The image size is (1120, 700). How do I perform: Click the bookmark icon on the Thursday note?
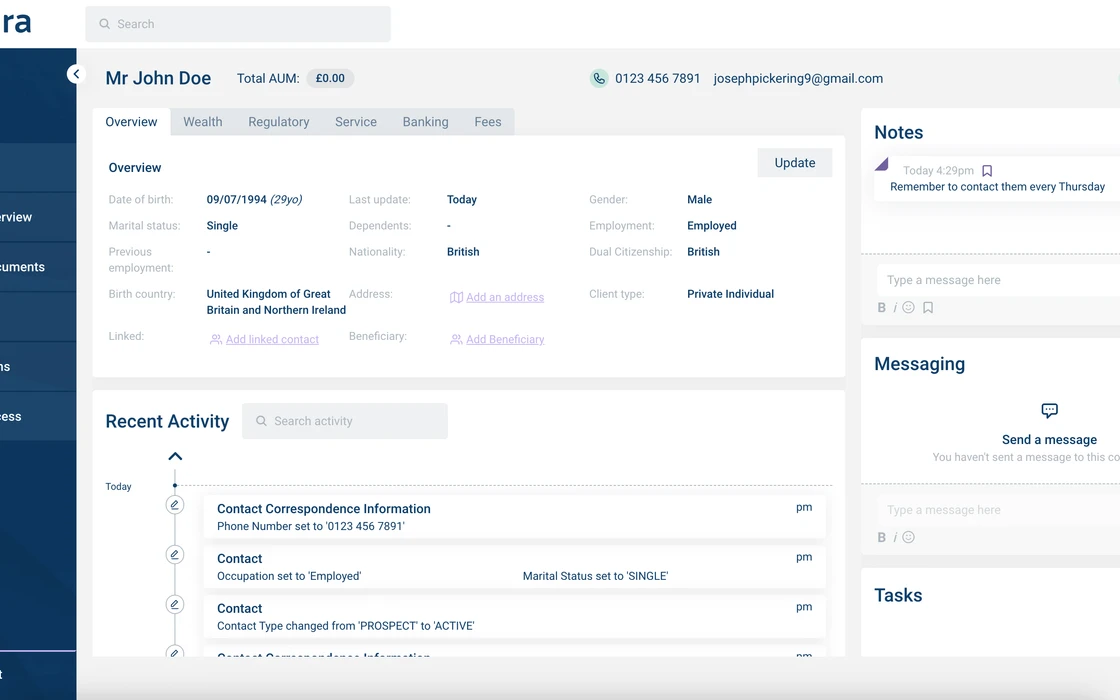coord(987,171)
